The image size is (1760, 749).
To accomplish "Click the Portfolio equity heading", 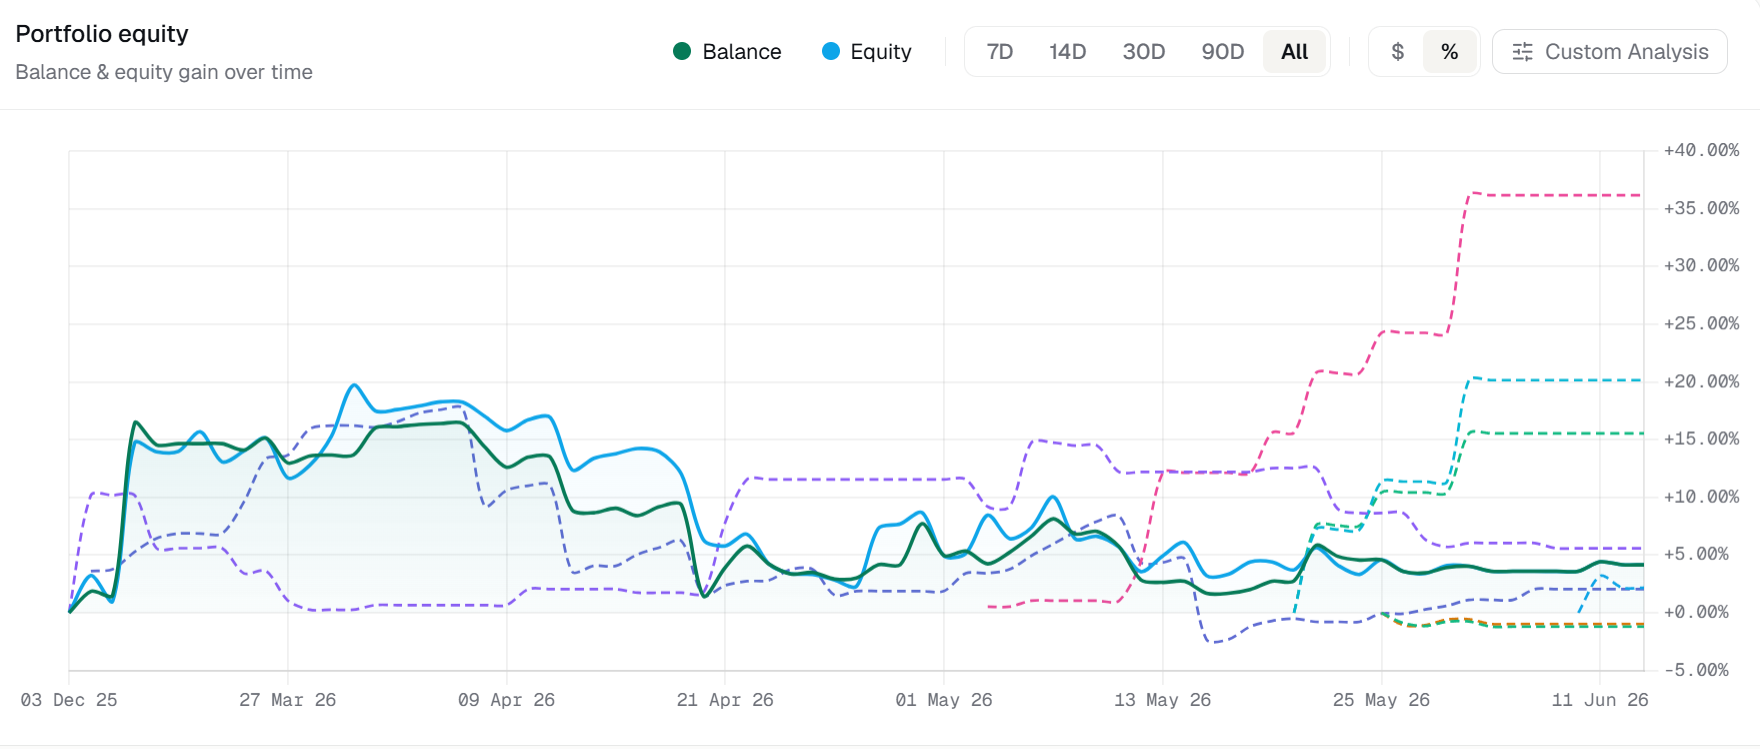I will click(102, 34).
